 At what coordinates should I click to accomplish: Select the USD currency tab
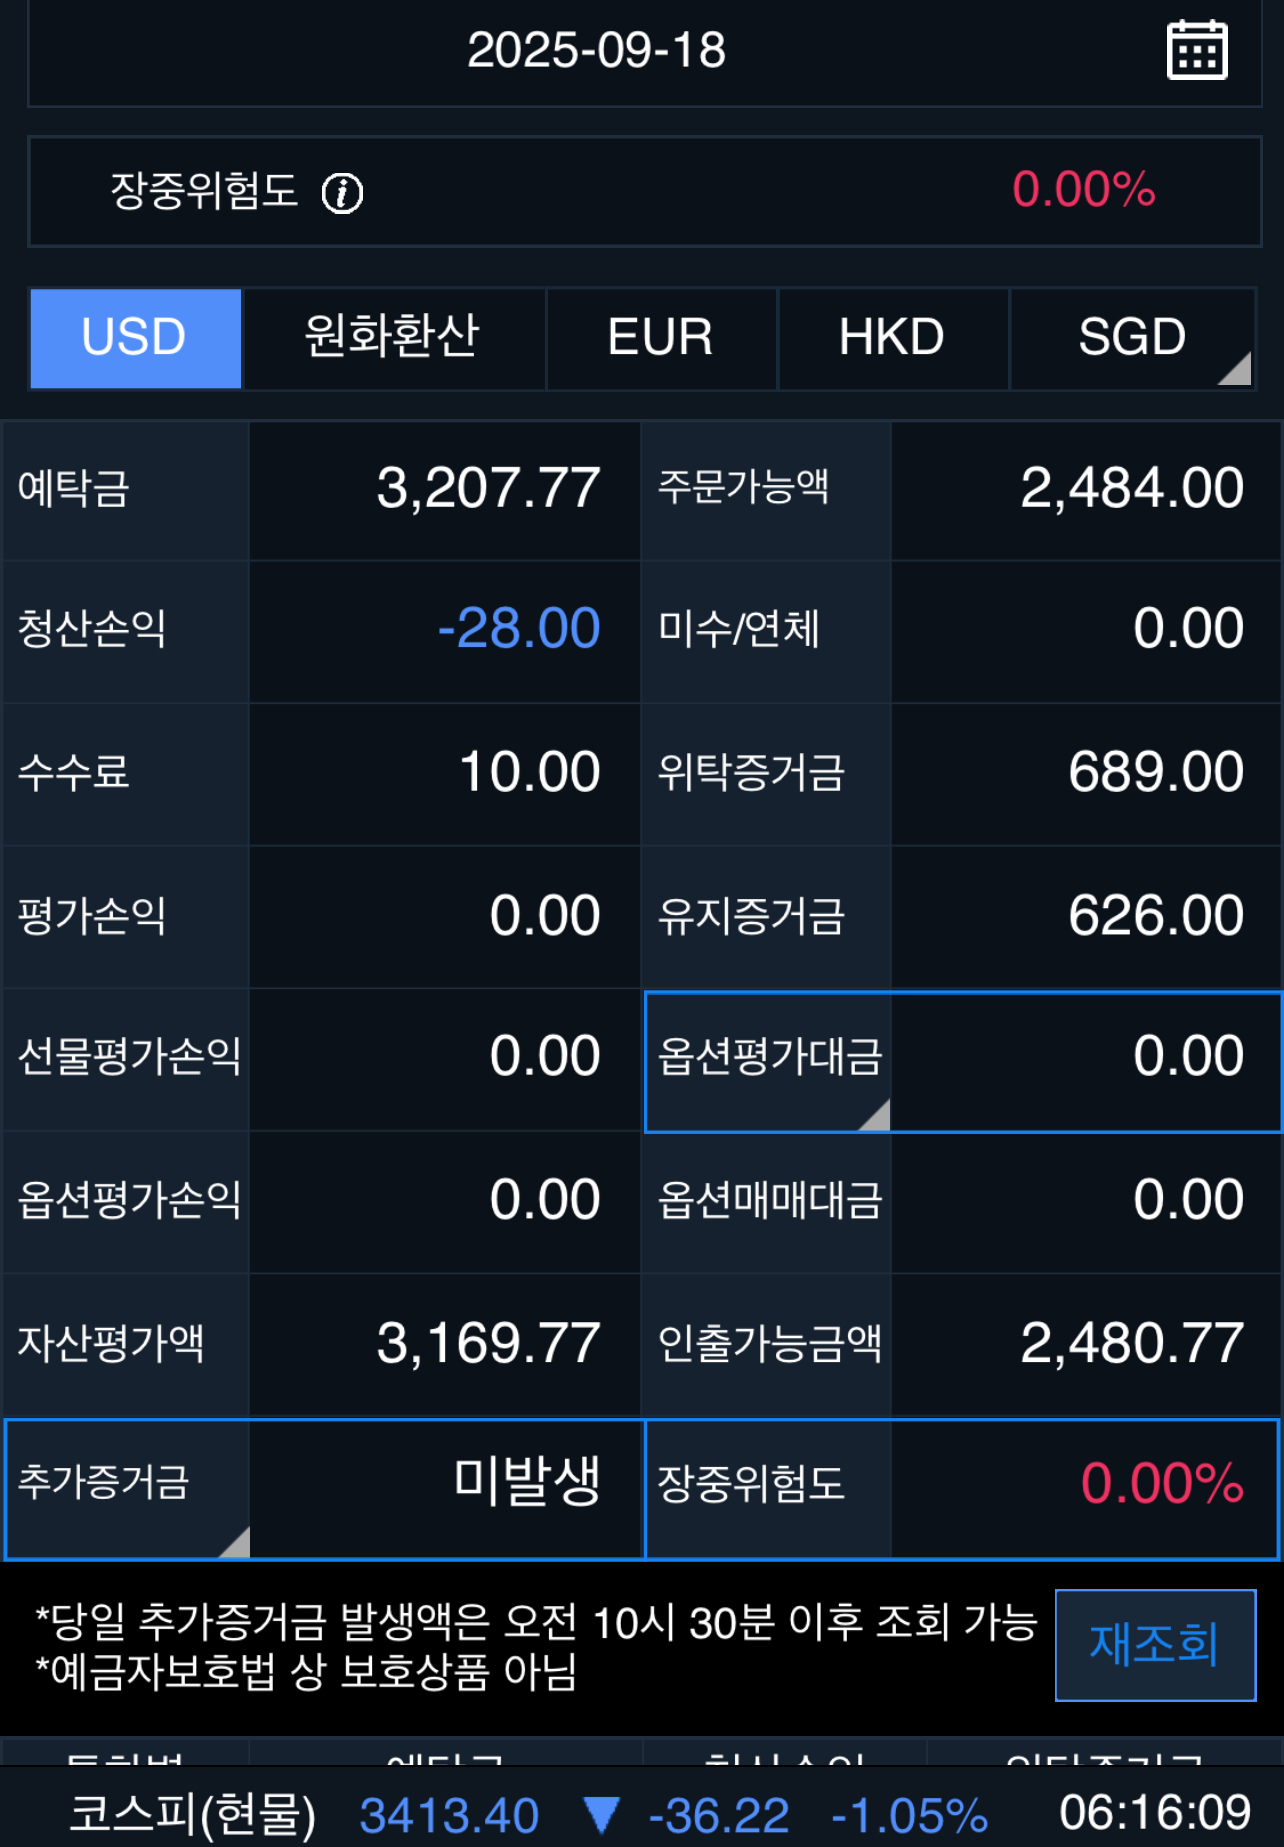tap(135, 338)
